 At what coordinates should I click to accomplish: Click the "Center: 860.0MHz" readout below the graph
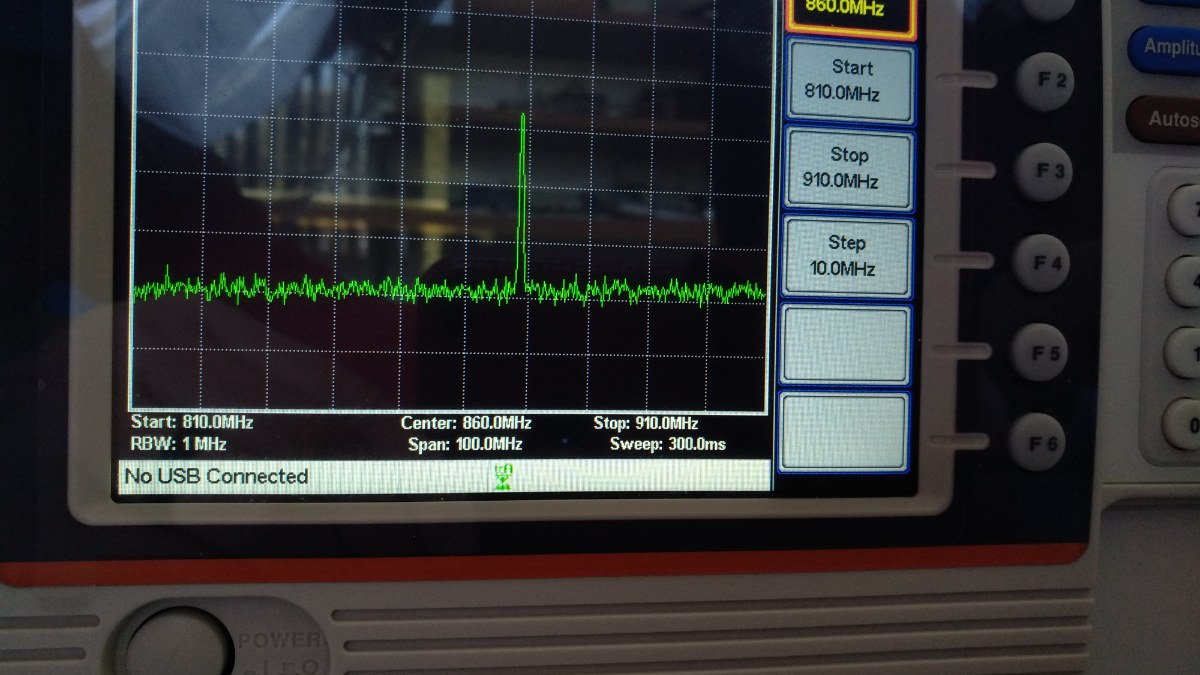tap(466, 423)
